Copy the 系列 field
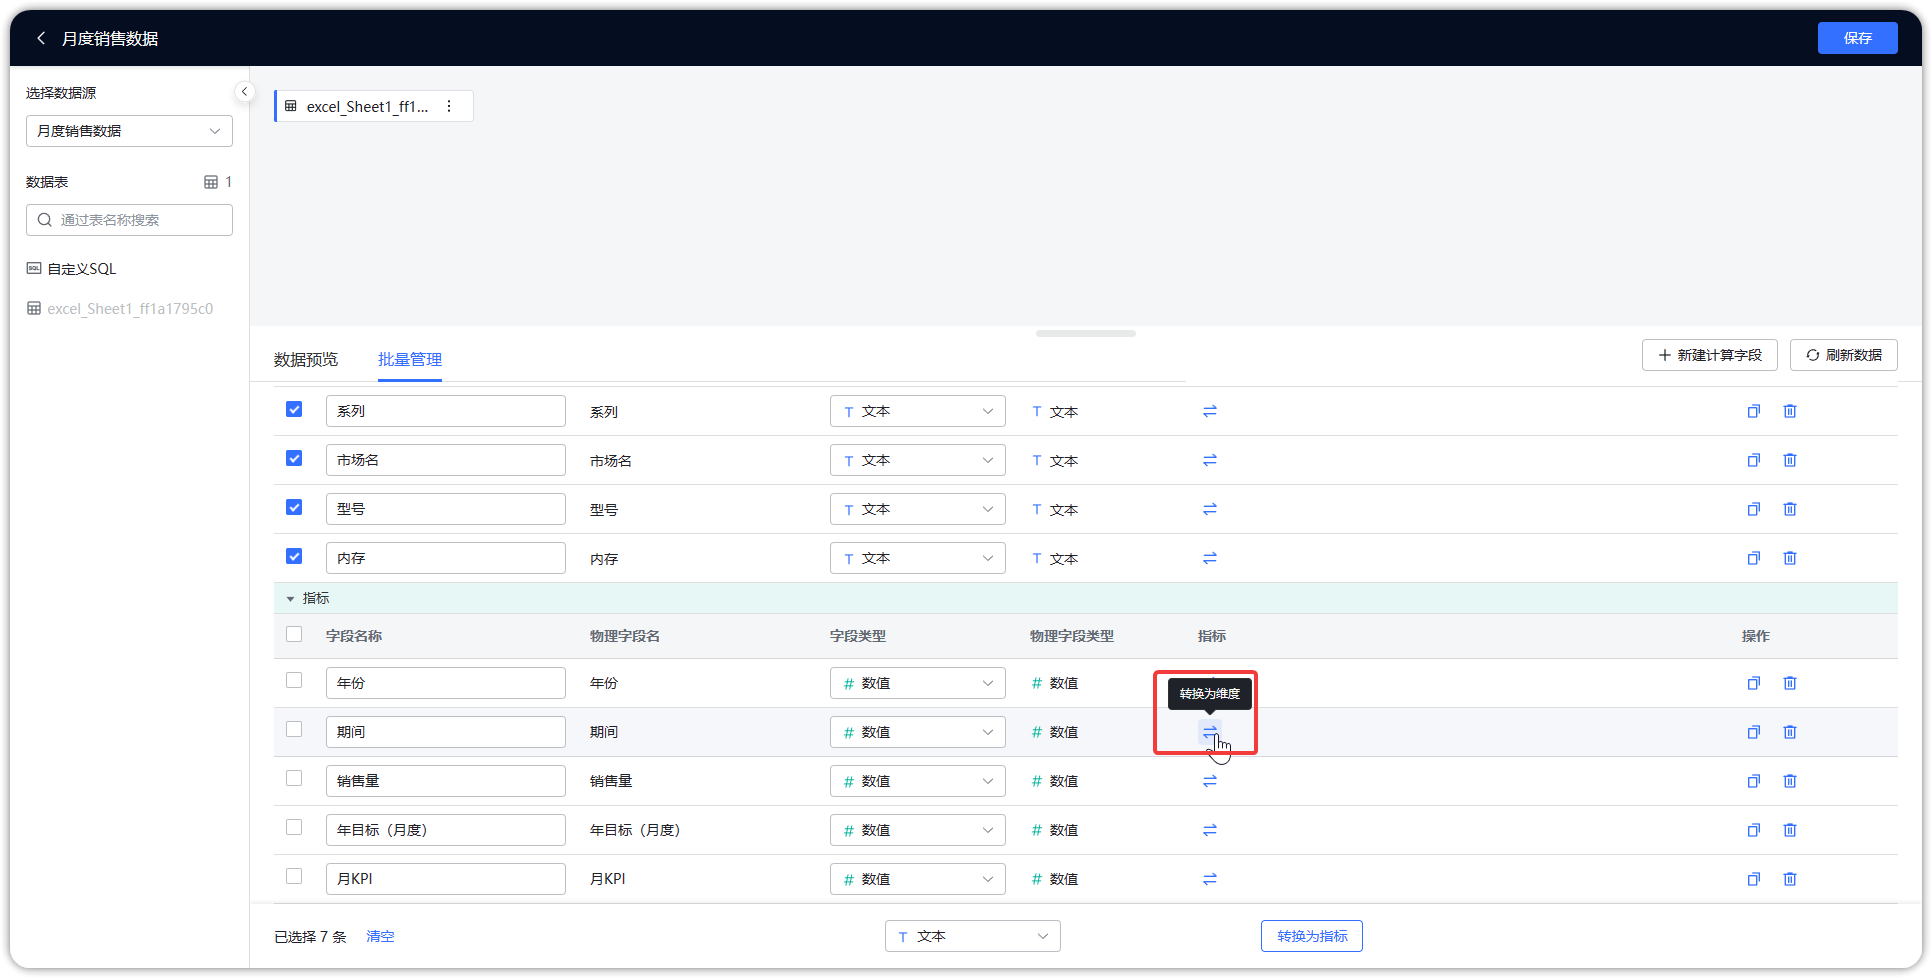This screenshot has height=978, width=1932. coord(1753,411)
